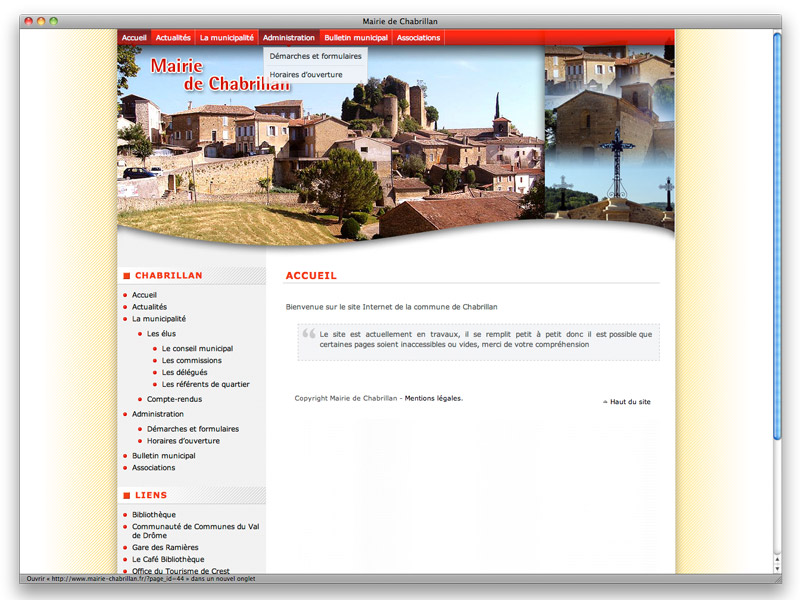Image resolution: width=800 pixels, height=600 pixels.
Task: Click the Copyright Mairie de Chabrillan footer text
Action: pyautogui.click(x=345, y=398)
